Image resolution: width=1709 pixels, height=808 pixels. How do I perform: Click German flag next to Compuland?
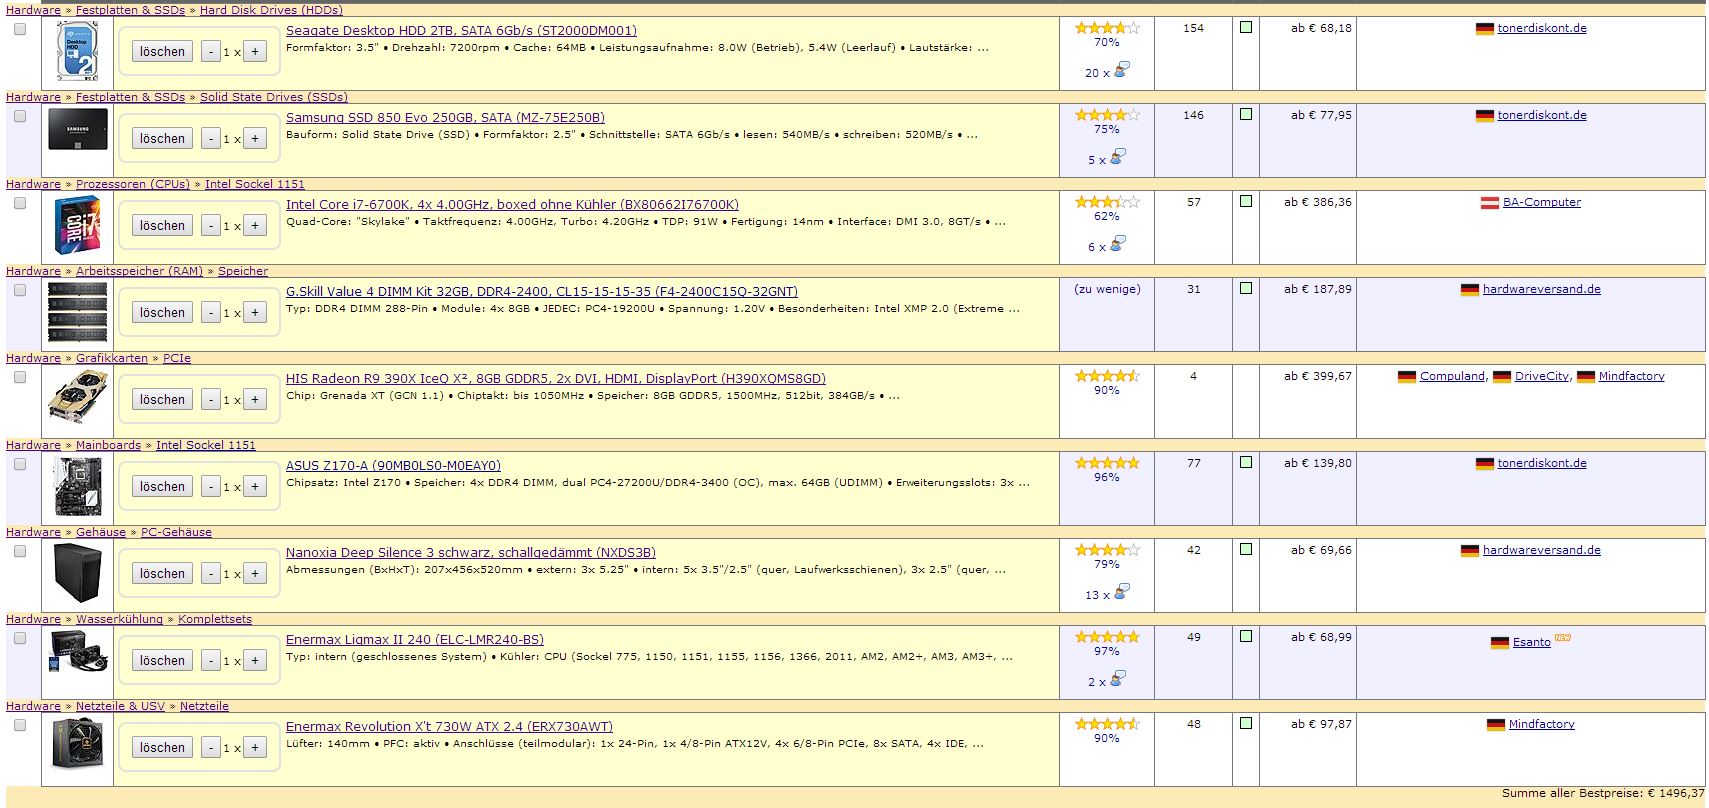1406,377
